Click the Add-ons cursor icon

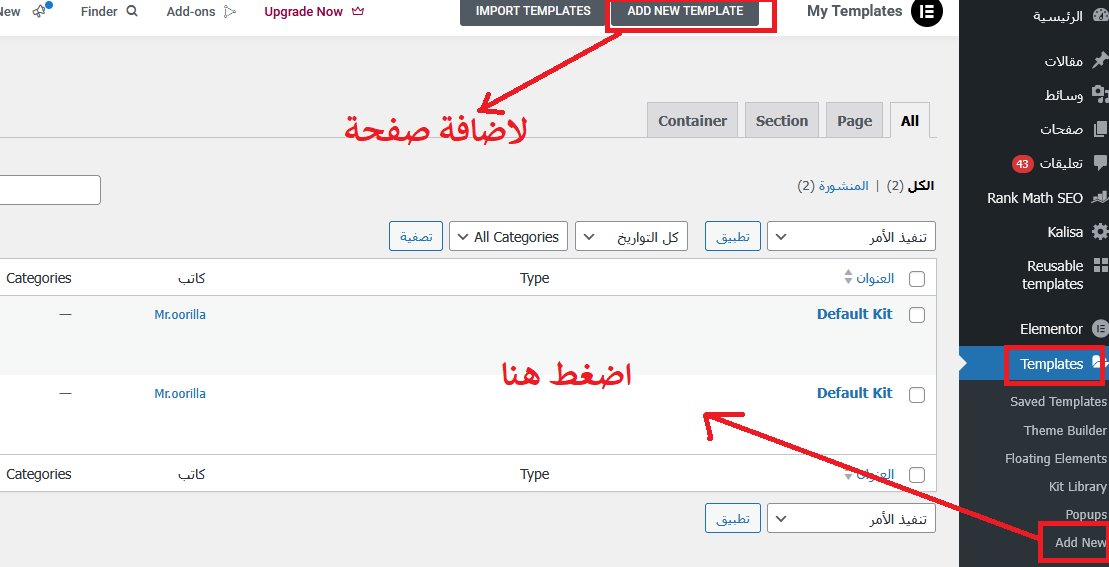[x=228, y=12]
